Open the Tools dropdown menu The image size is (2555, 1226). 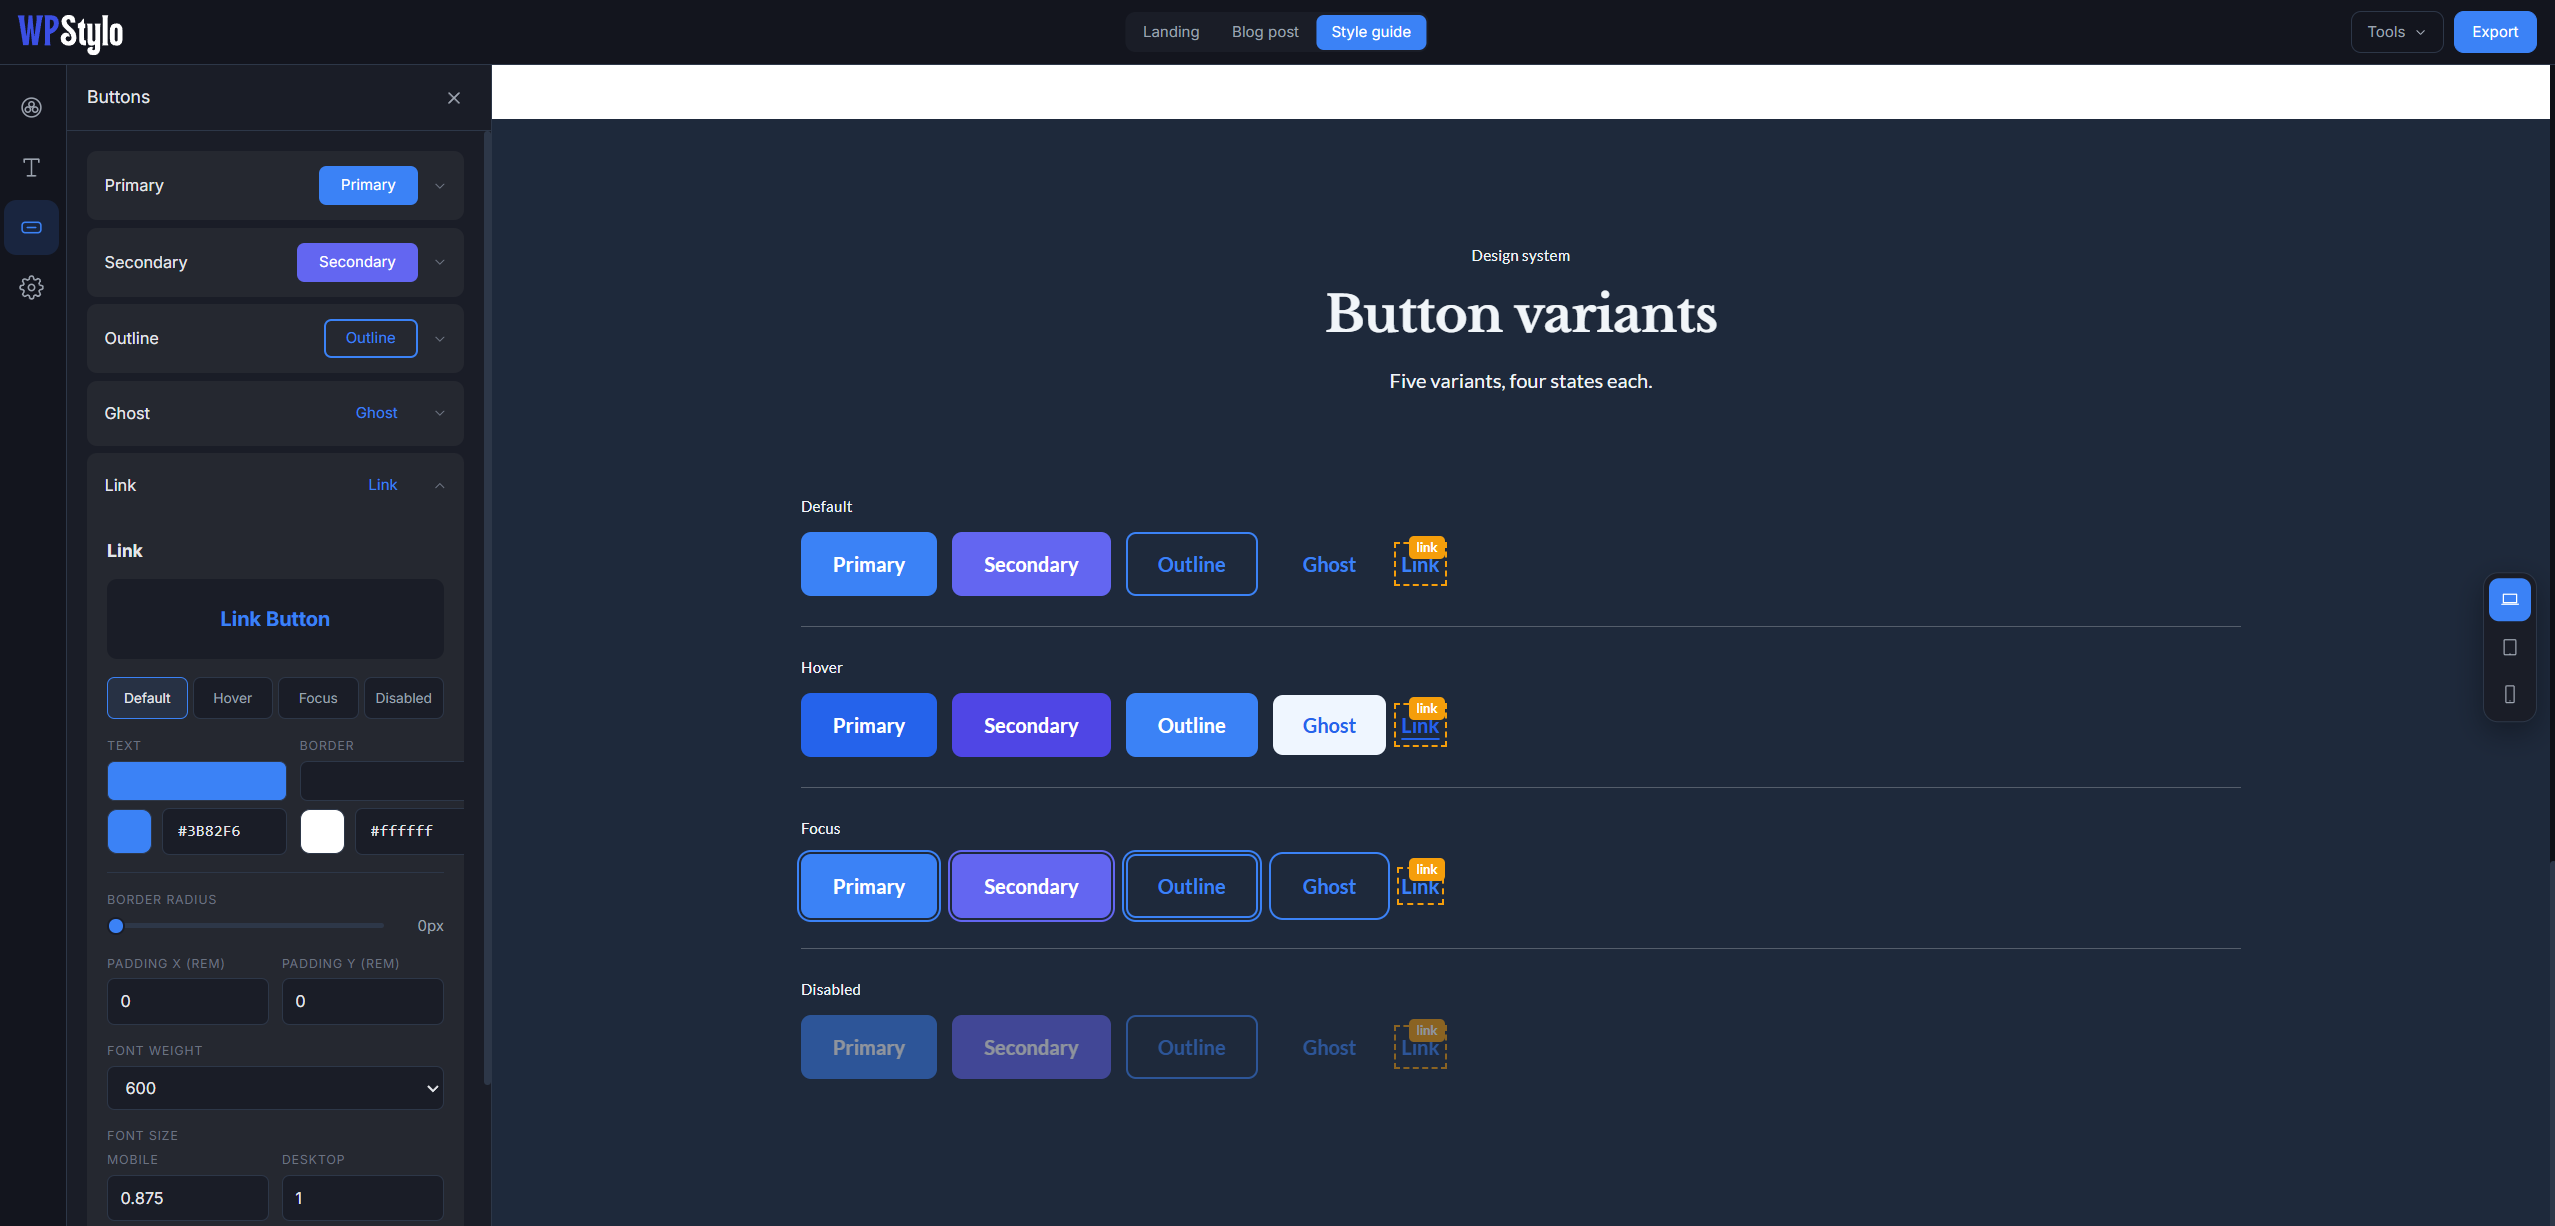2396,32
